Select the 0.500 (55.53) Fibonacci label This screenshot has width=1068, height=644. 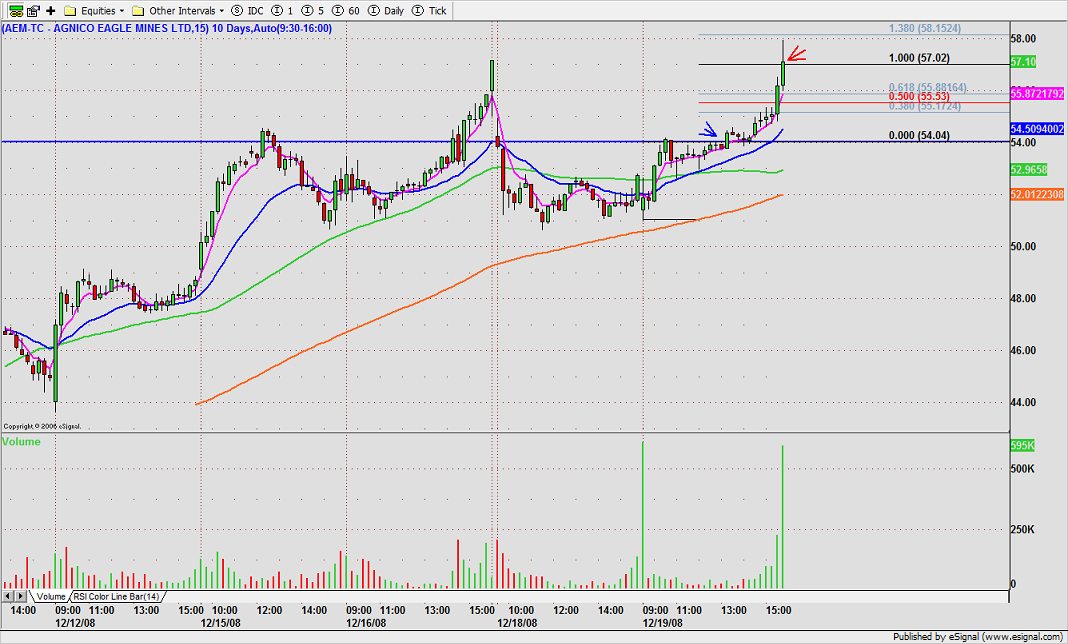click(920, 97)
